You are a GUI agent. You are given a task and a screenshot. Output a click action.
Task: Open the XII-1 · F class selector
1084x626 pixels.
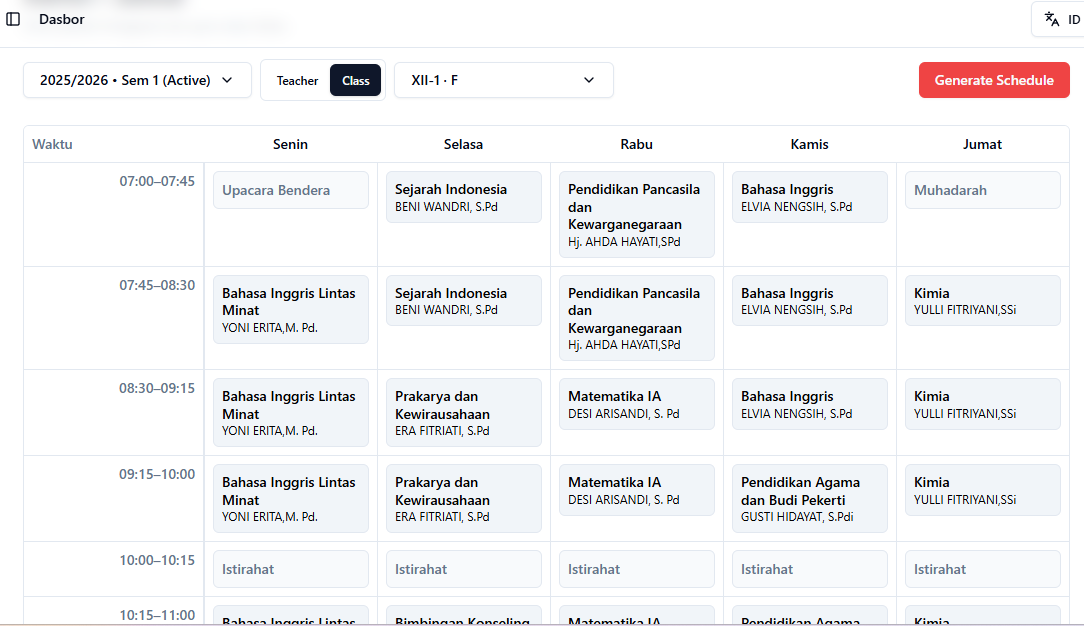(503, 80)
